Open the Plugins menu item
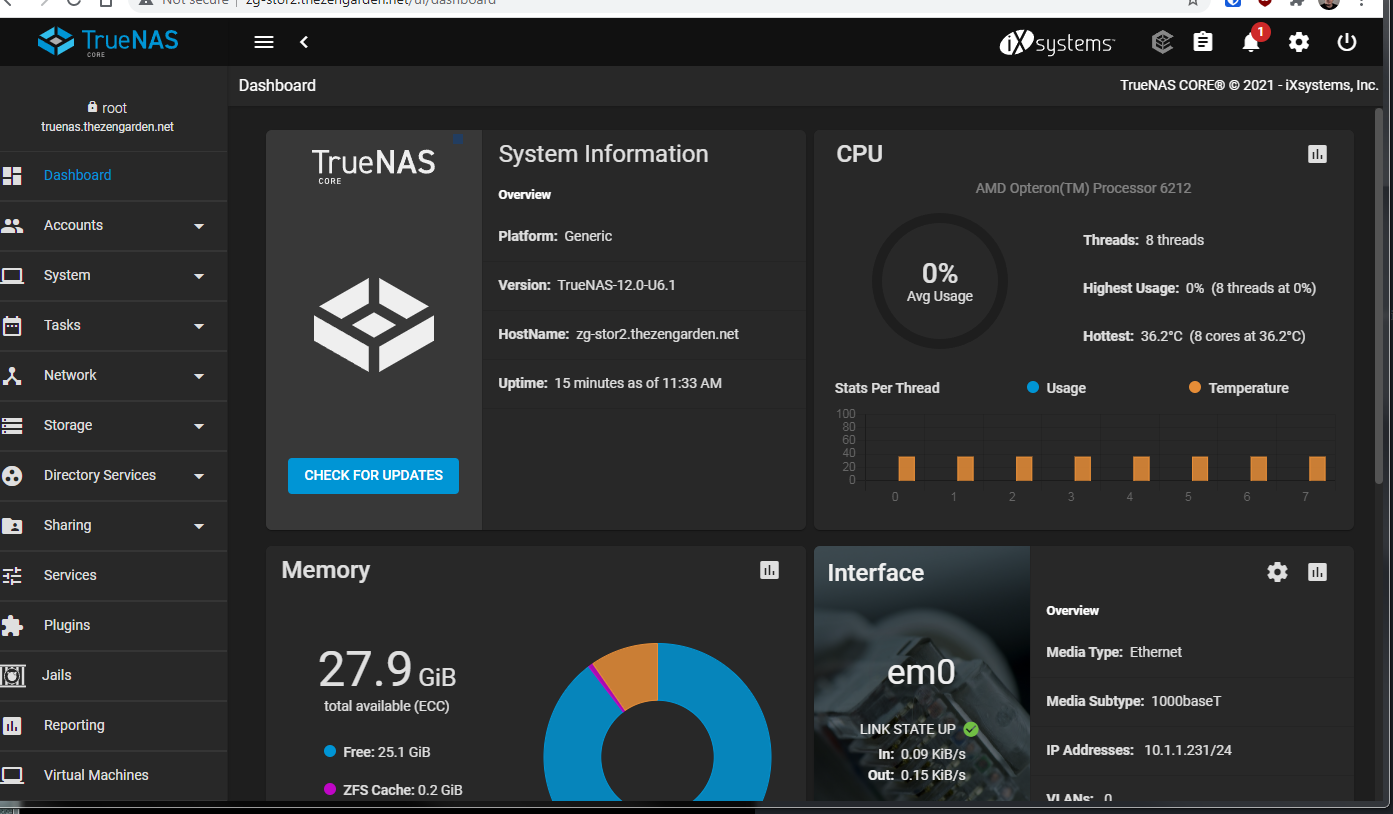Image resolution: width=1393 pixels, height=814 pixels. (x=113, y=625)
